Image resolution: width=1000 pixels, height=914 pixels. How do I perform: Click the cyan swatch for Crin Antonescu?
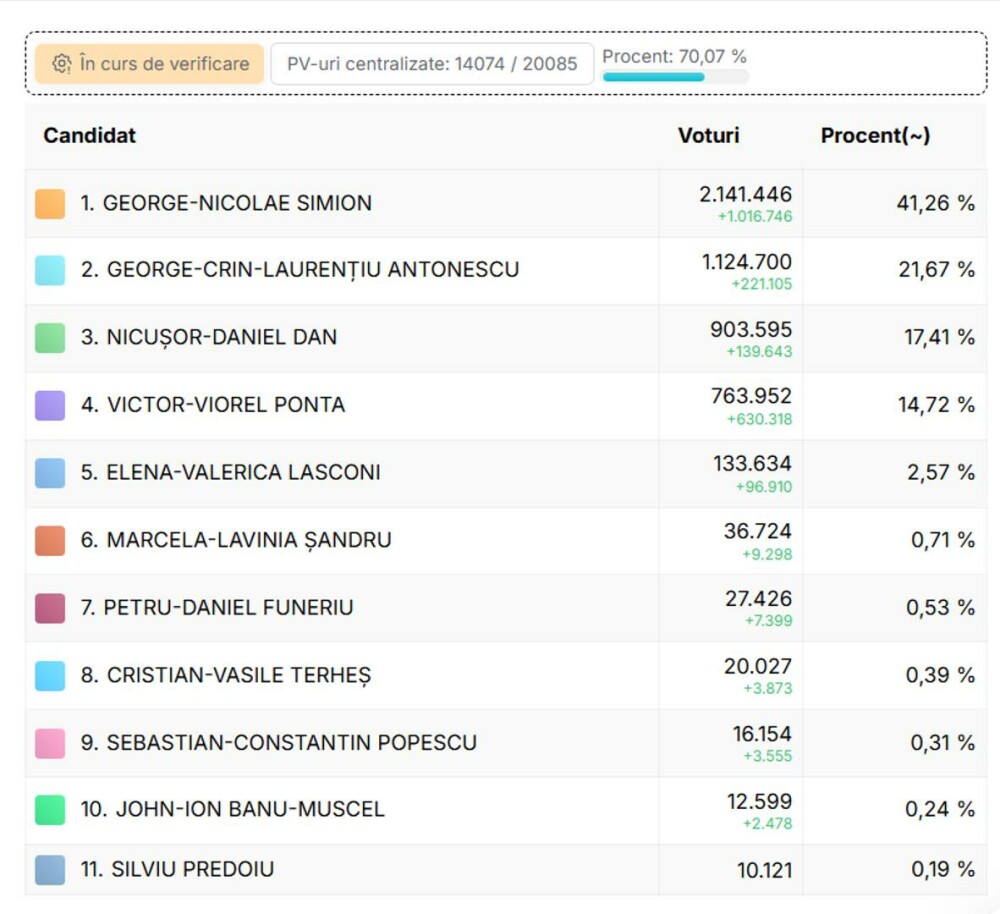tap(50, 270)
